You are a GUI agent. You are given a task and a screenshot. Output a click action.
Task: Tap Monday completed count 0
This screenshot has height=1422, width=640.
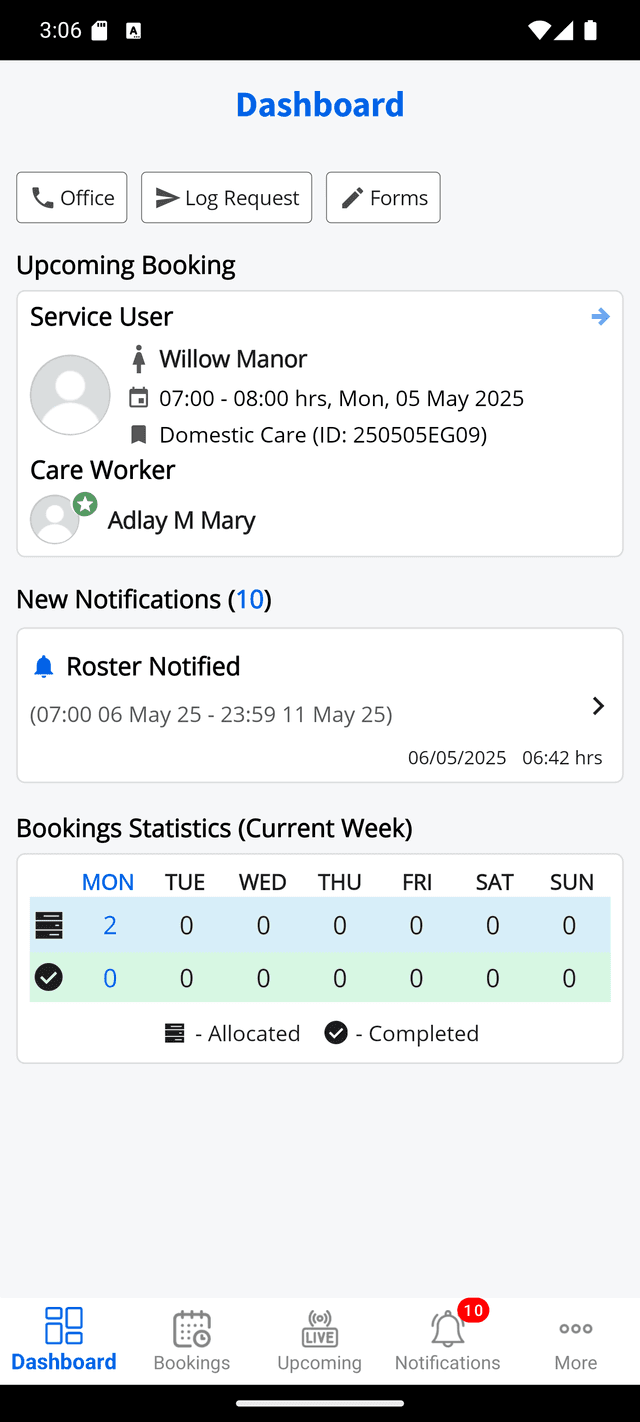(110, 977)
